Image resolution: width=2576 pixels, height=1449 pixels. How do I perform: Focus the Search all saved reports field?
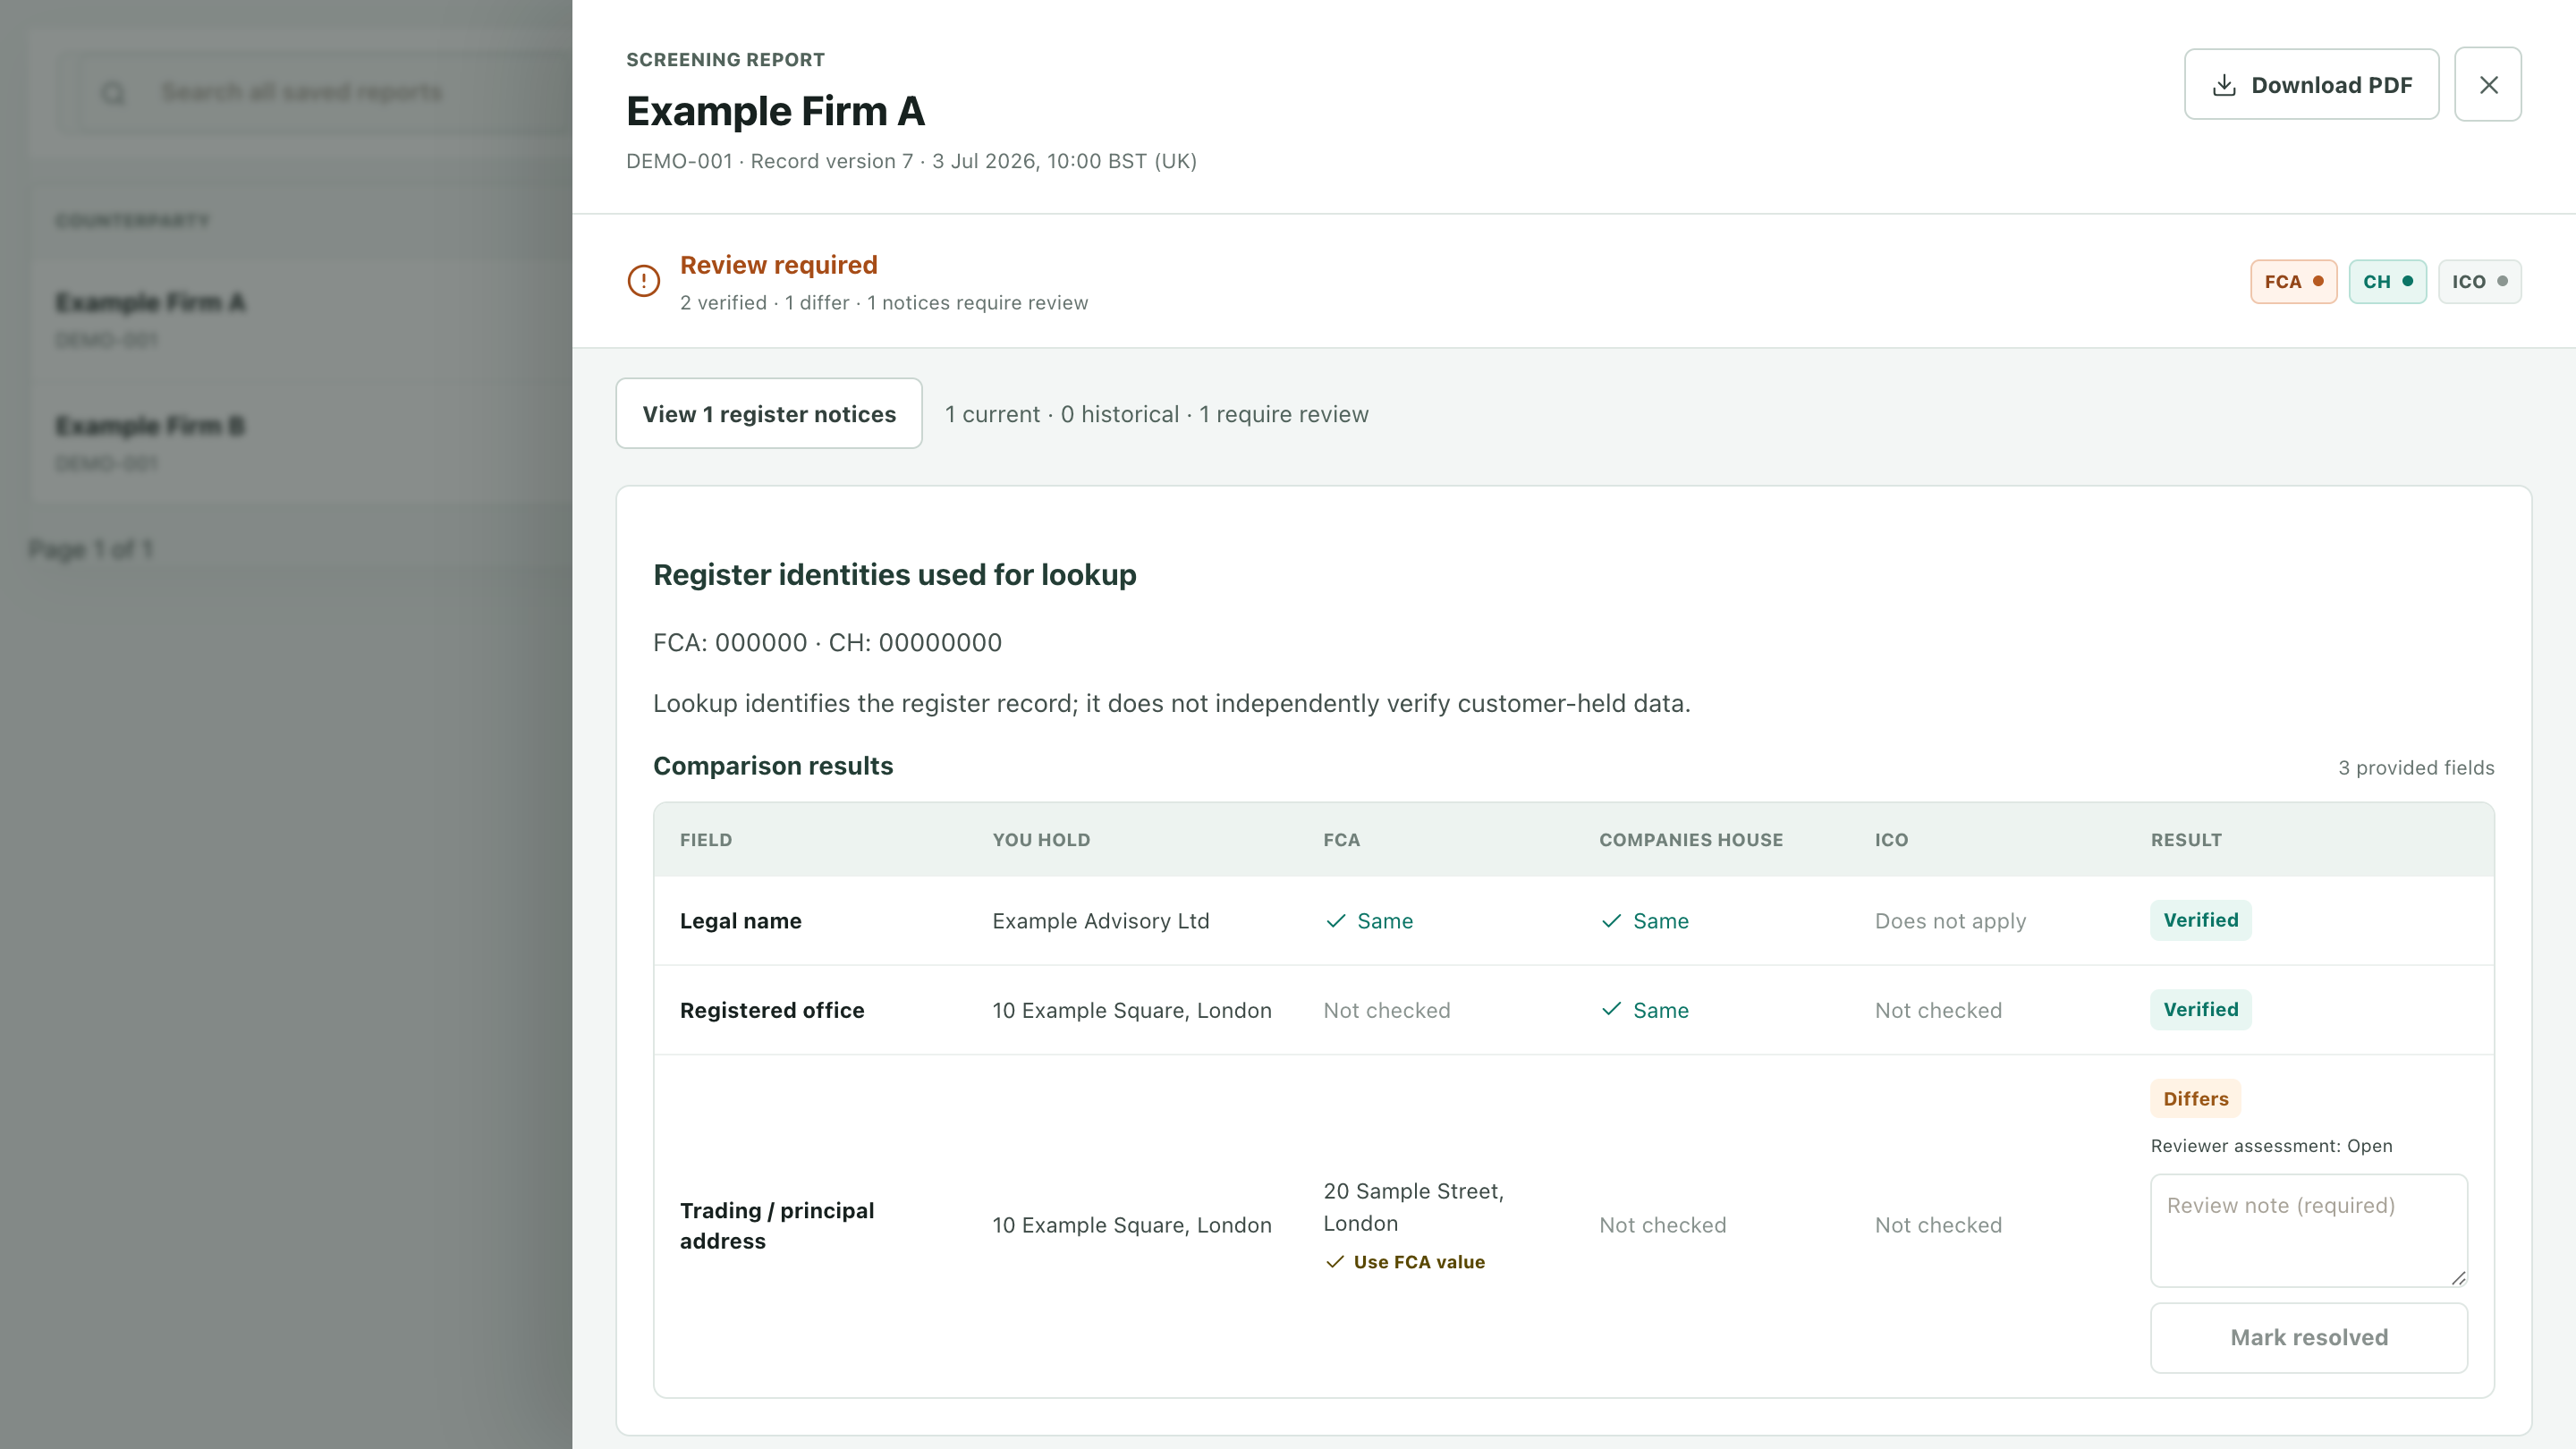tap(316, 92)
